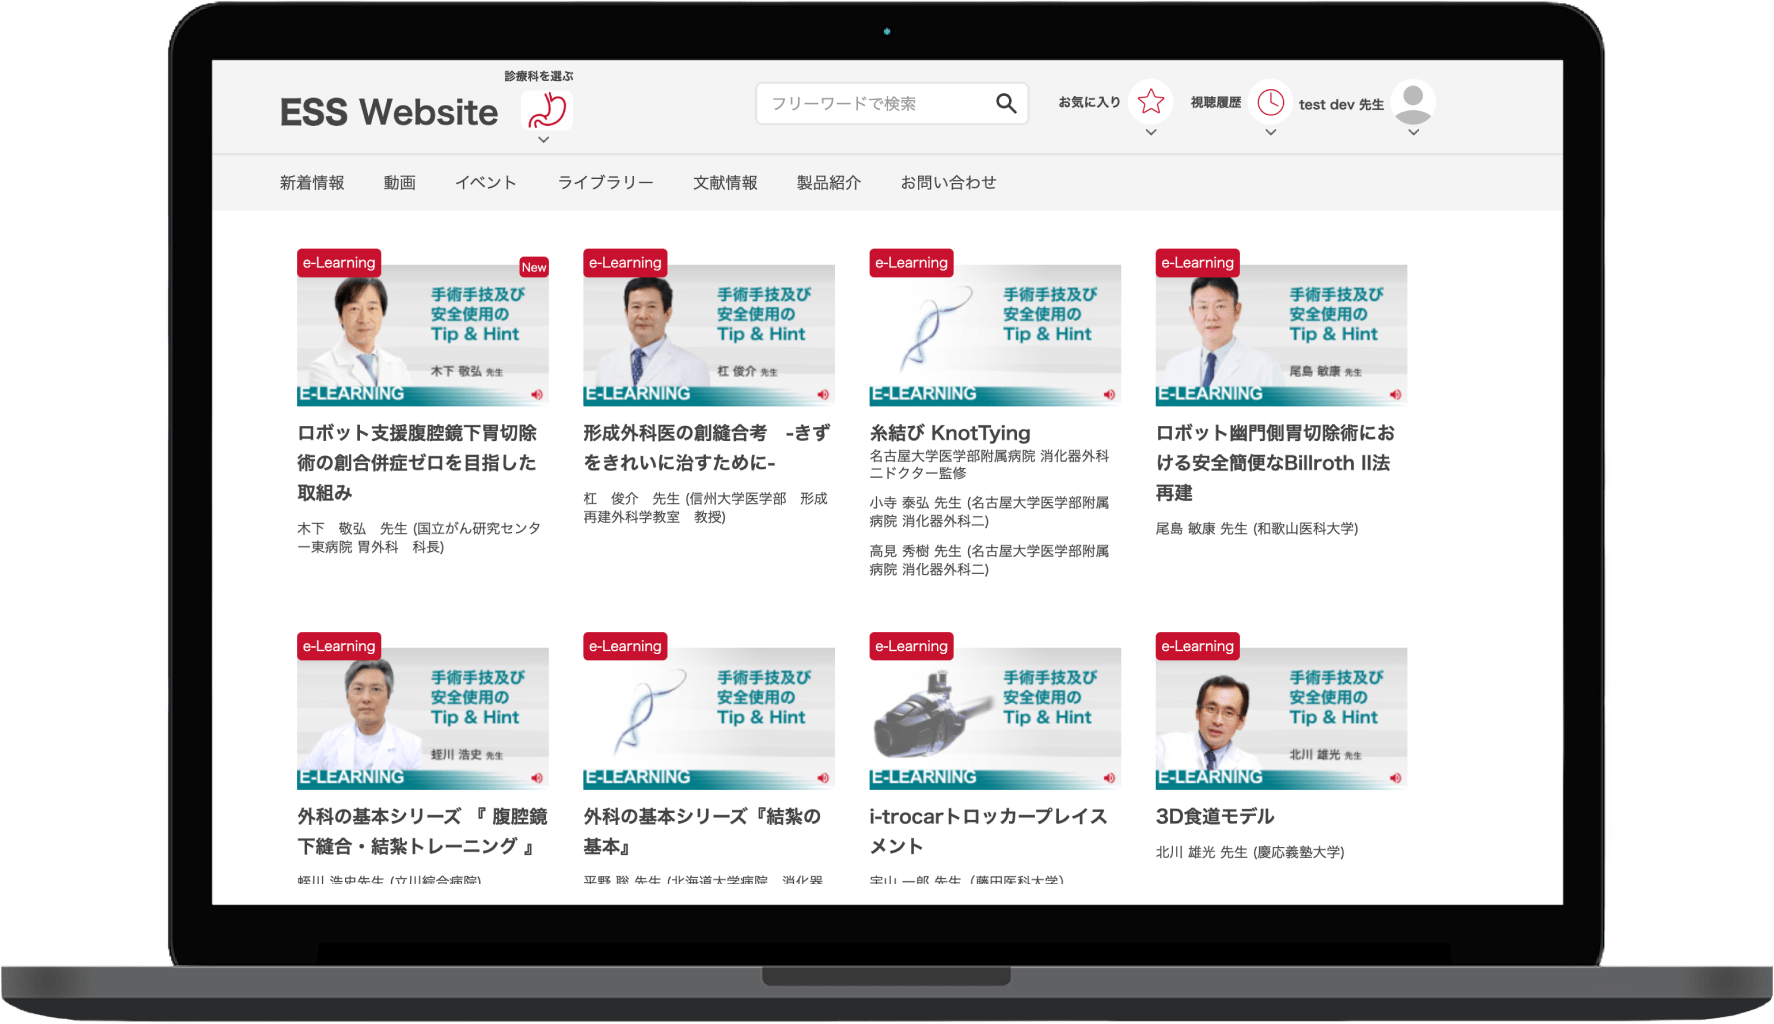Open the 糸結び KnotTying course title
Image resolution: width=1774 pixels, height=1024 pixels.
tap(949, 433)
